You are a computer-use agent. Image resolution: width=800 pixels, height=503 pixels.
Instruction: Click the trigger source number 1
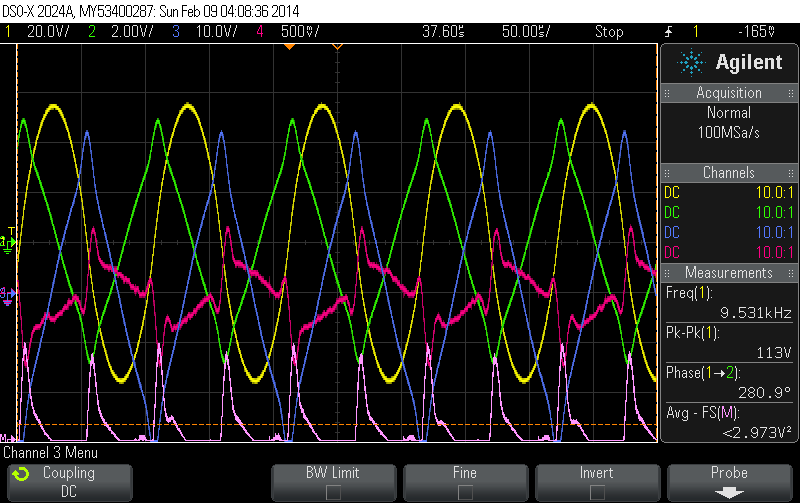[x=695, y=32]
